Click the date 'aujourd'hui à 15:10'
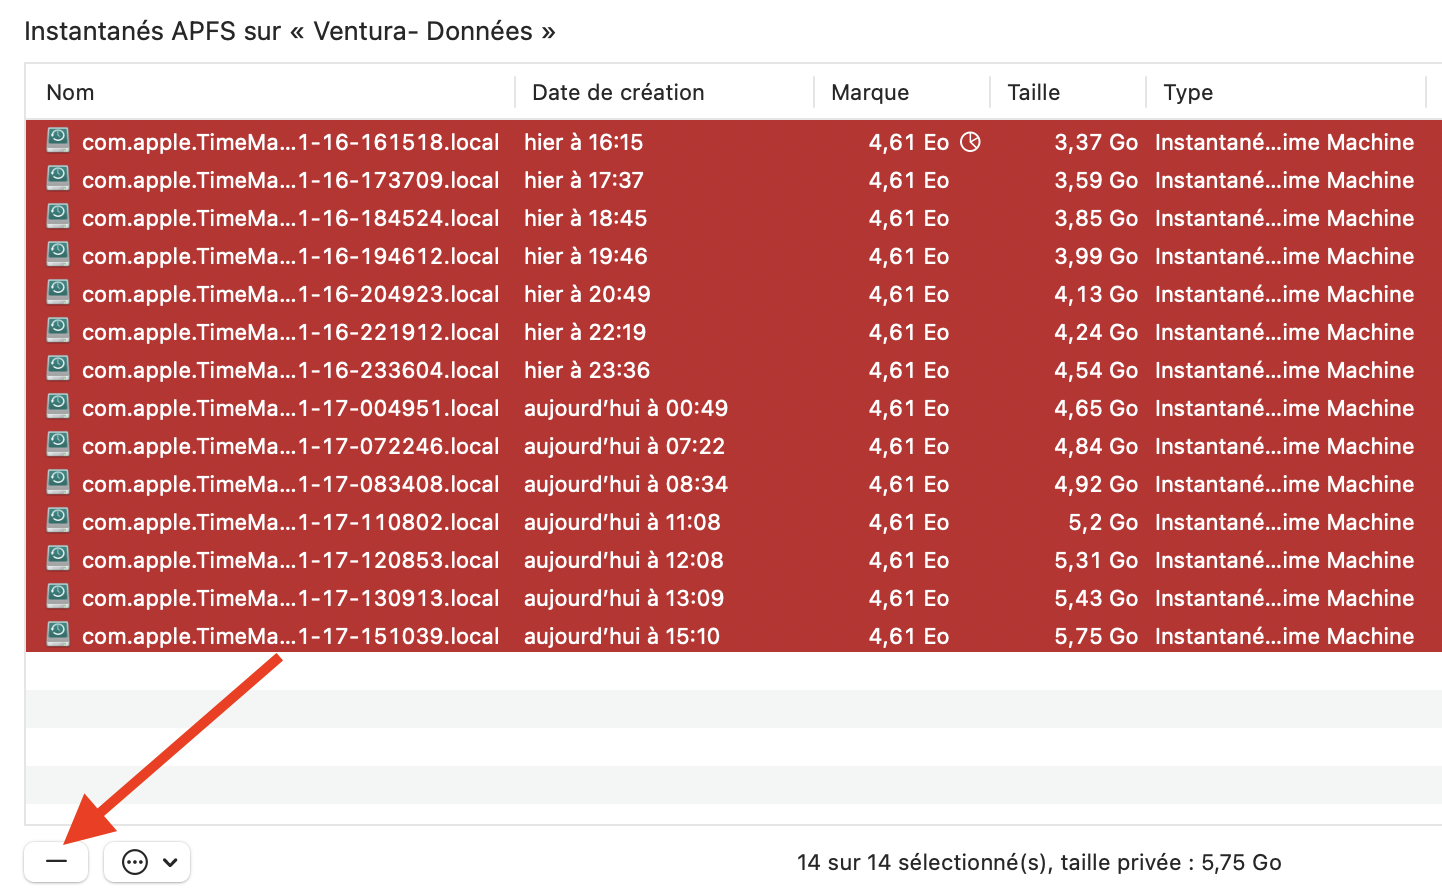The image size is (1442, 896). pyautogui.click(x=622, y=636)
